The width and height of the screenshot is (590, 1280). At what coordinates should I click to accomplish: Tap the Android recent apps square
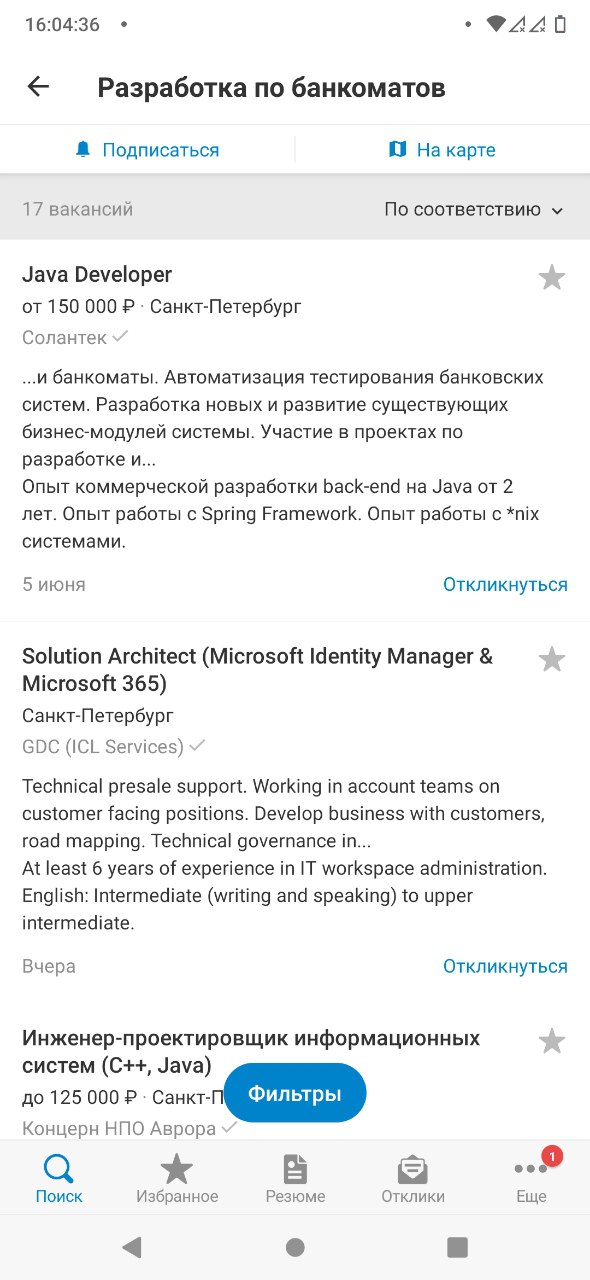coord(457,1247)
